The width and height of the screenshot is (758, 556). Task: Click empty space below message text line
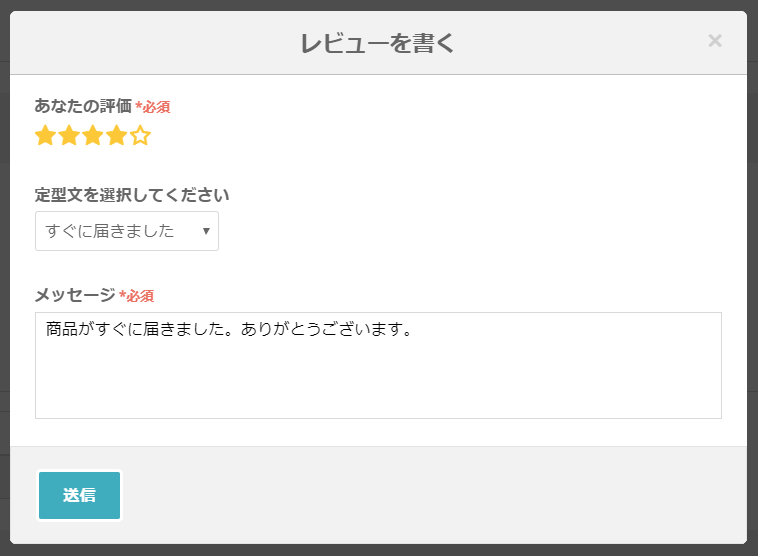coord(378,385)
